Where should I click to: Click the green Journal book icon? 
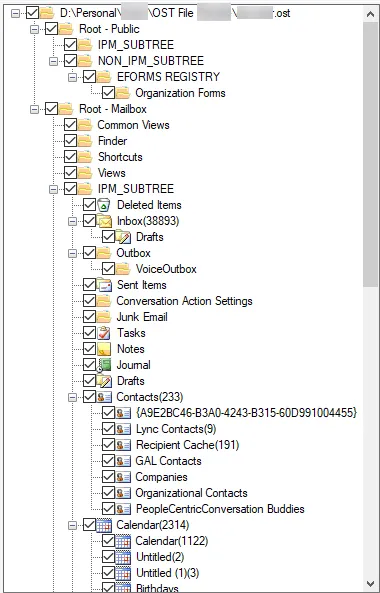coord(104,365)
